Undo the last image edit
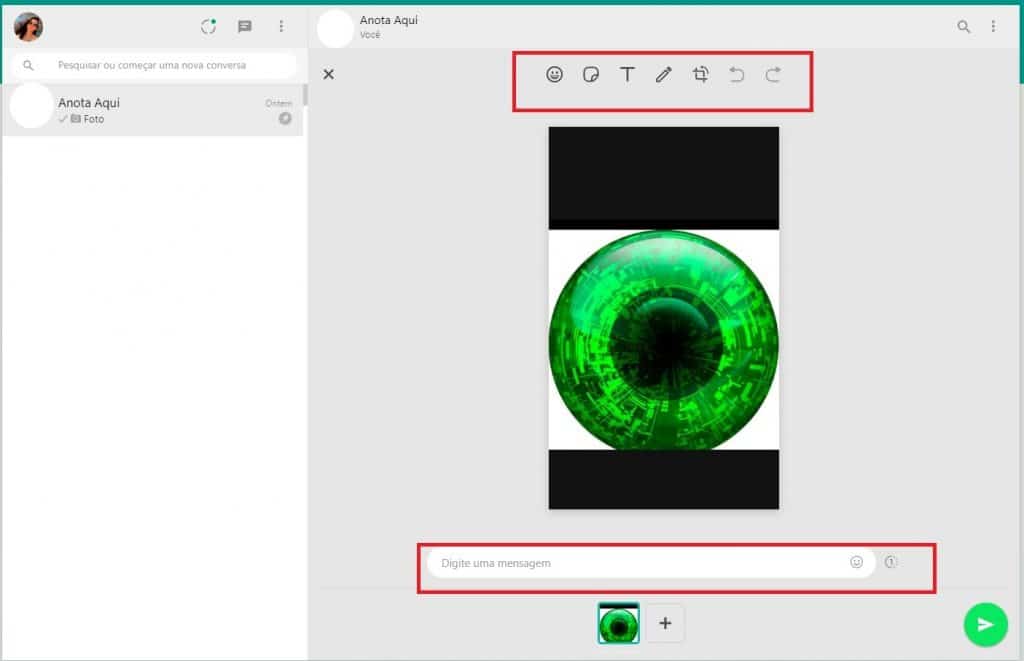1024x661 pixels. [x=737, y=74]
